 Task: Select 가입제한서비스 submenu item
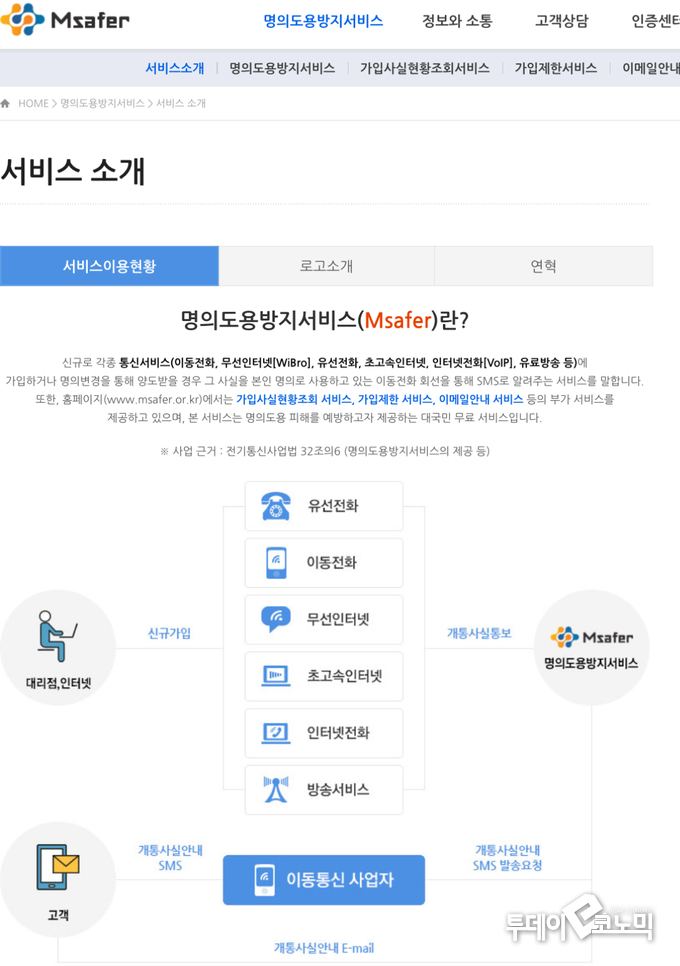click(x=556, y=68)
